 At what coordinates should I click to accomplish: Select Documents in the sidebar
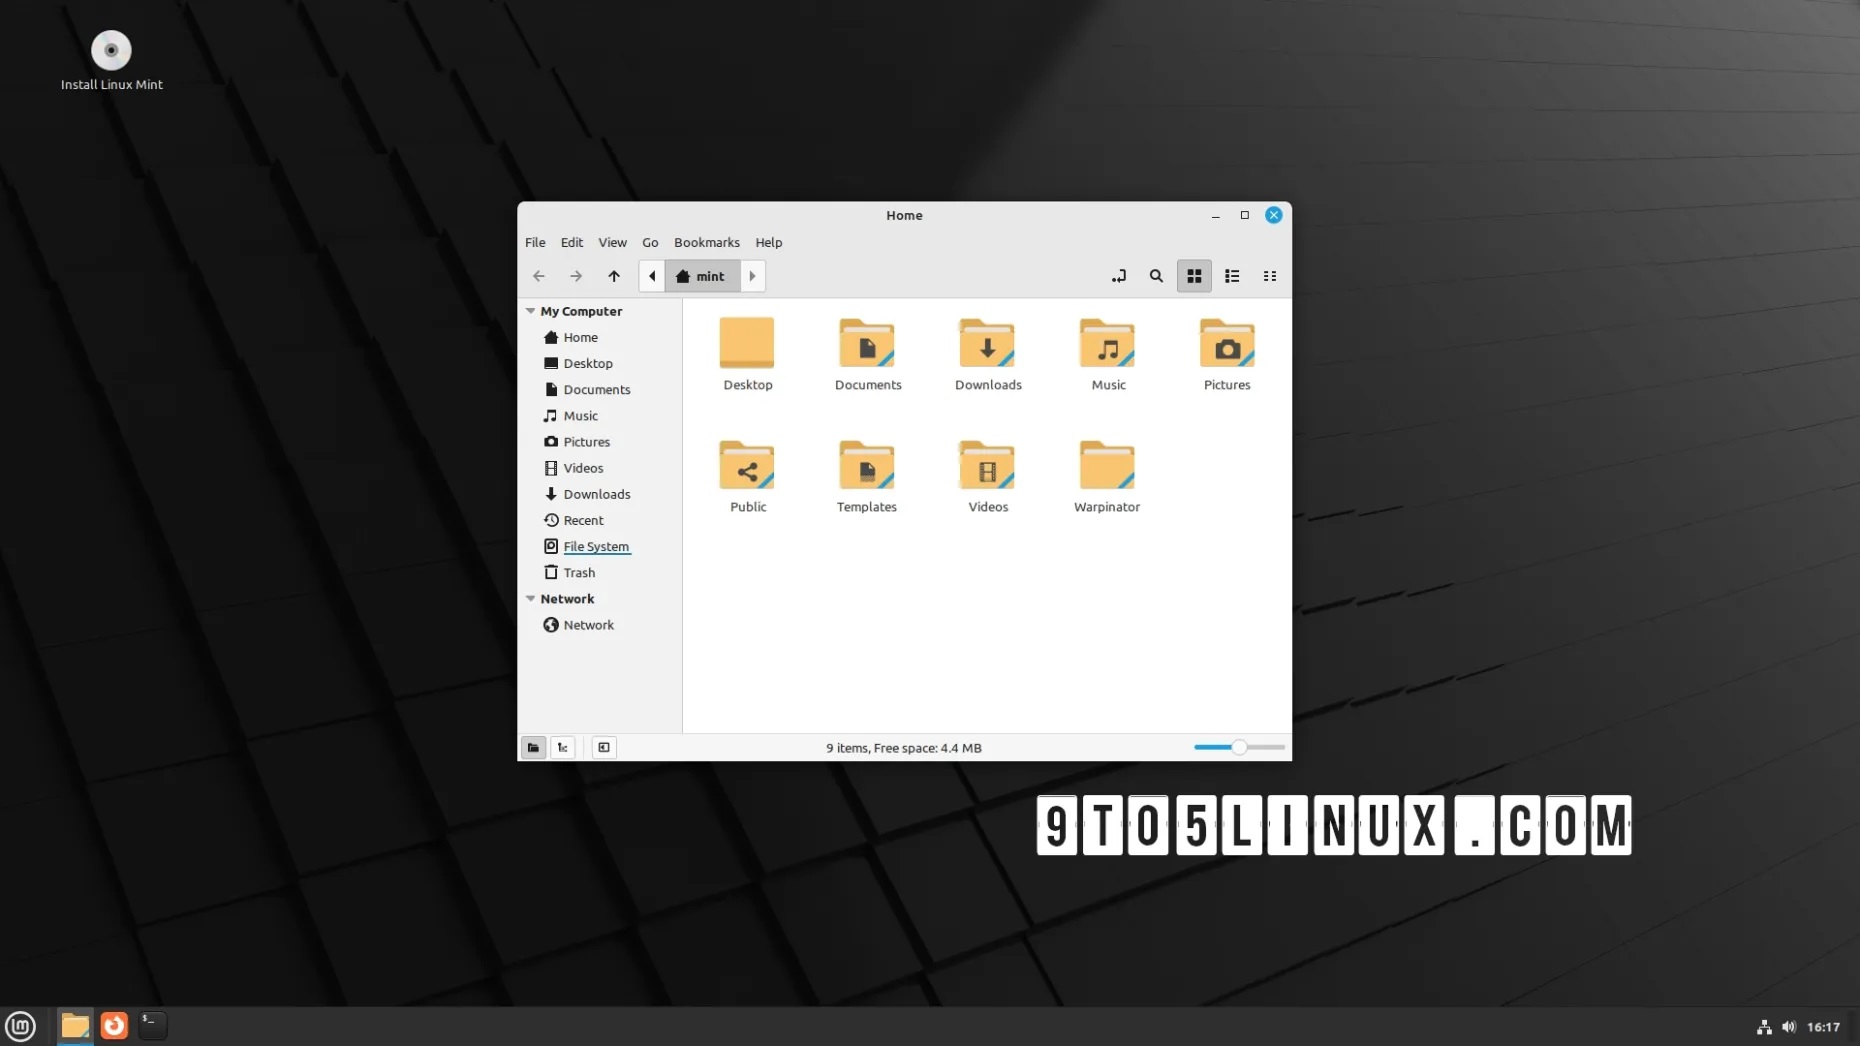pyautogui.click(x=600, y=390)
